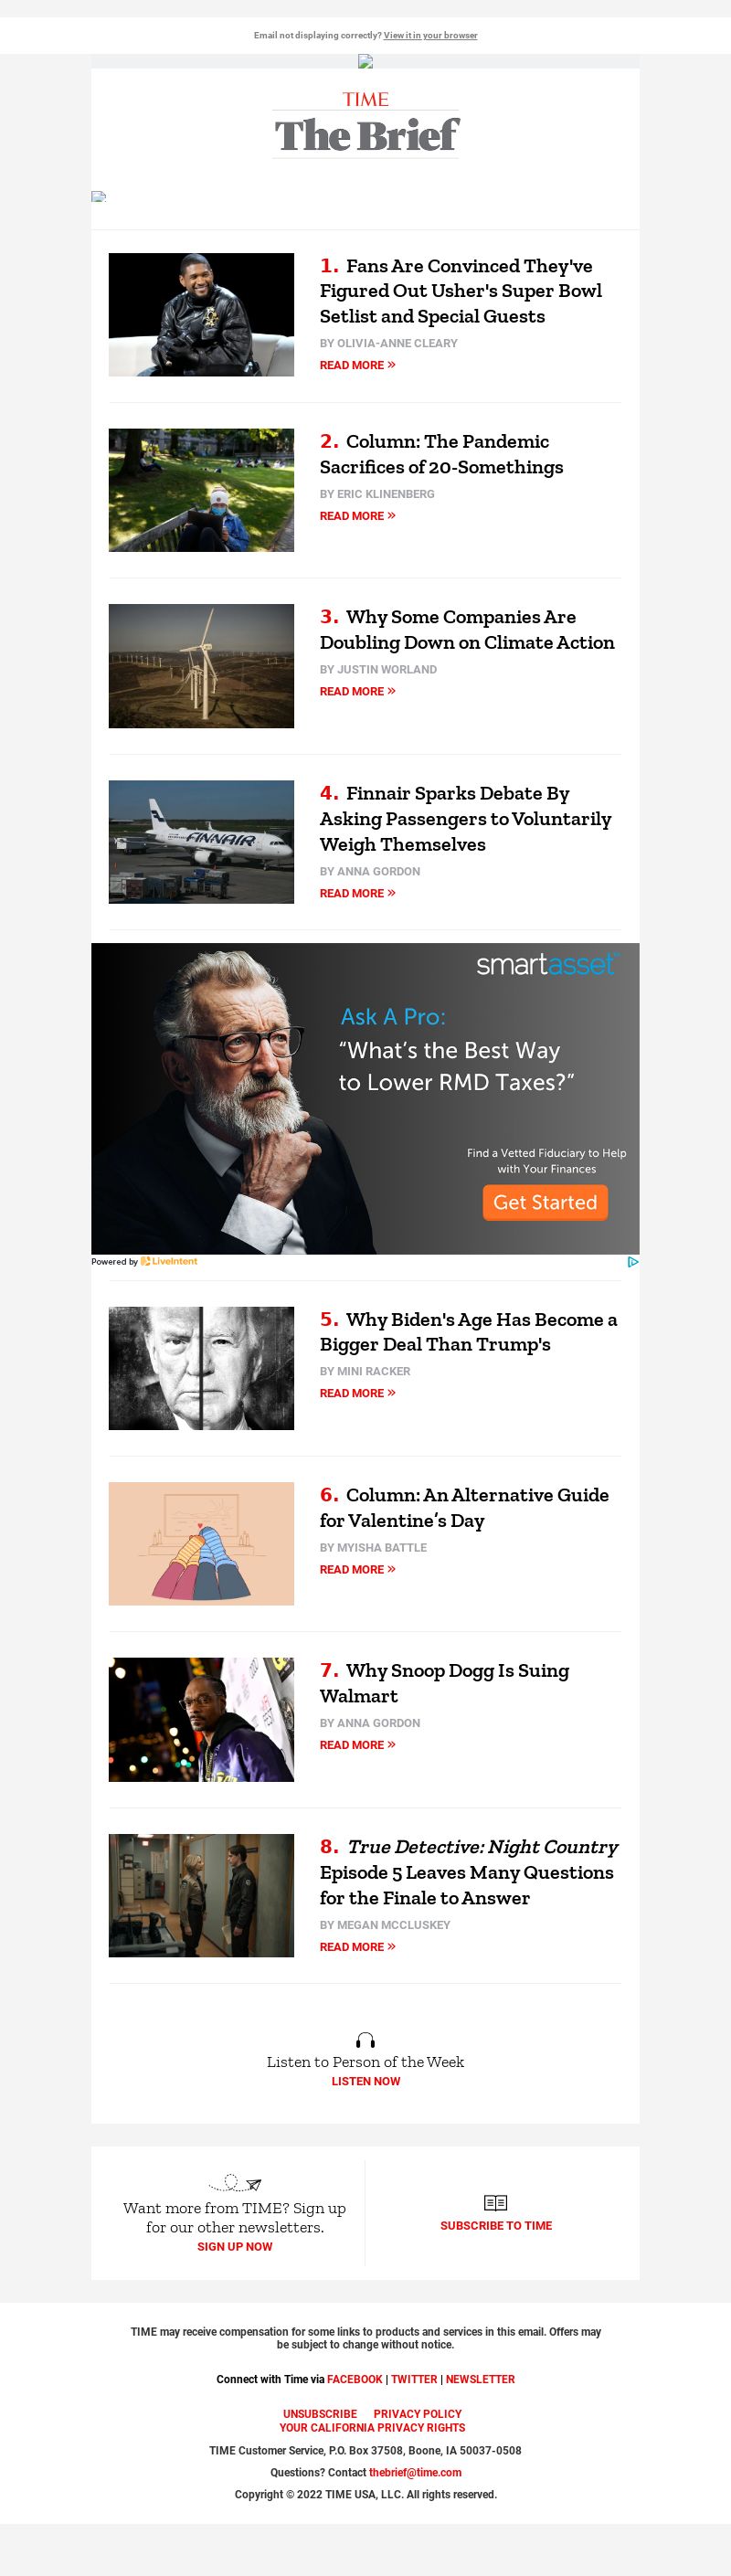Click the broken image icon above header

coord(365,61)
